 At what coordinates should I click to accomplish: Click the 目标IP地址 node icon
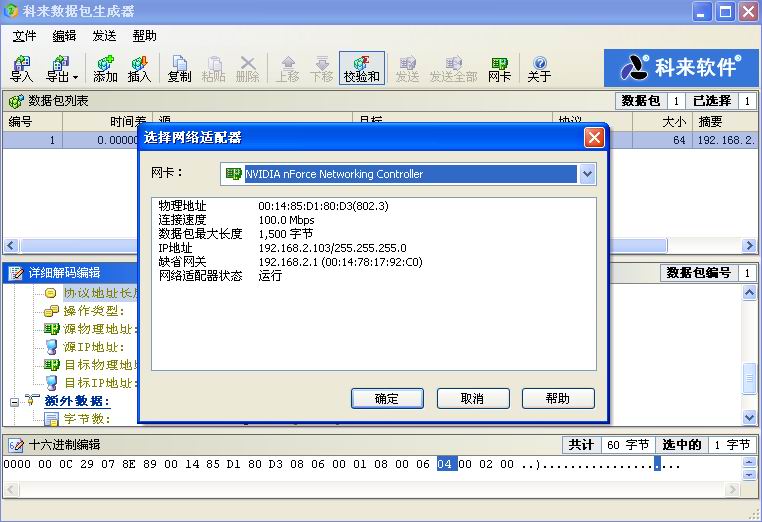(52, 383)
